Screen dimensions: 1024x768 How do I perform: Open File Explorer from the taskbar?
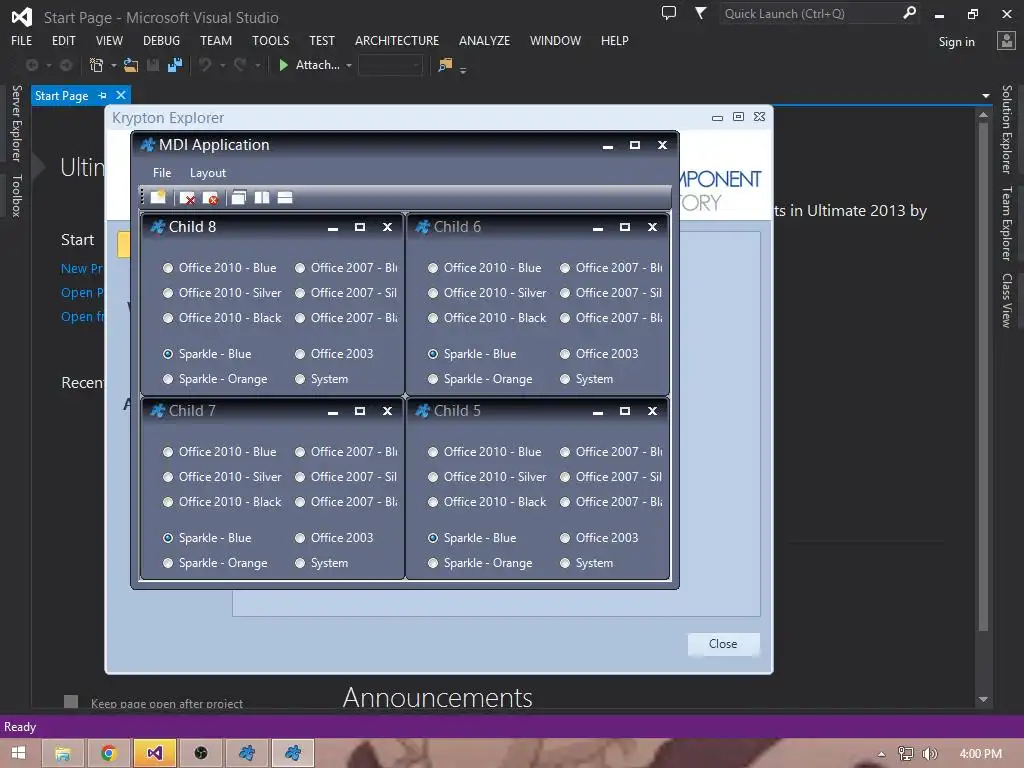63,753
